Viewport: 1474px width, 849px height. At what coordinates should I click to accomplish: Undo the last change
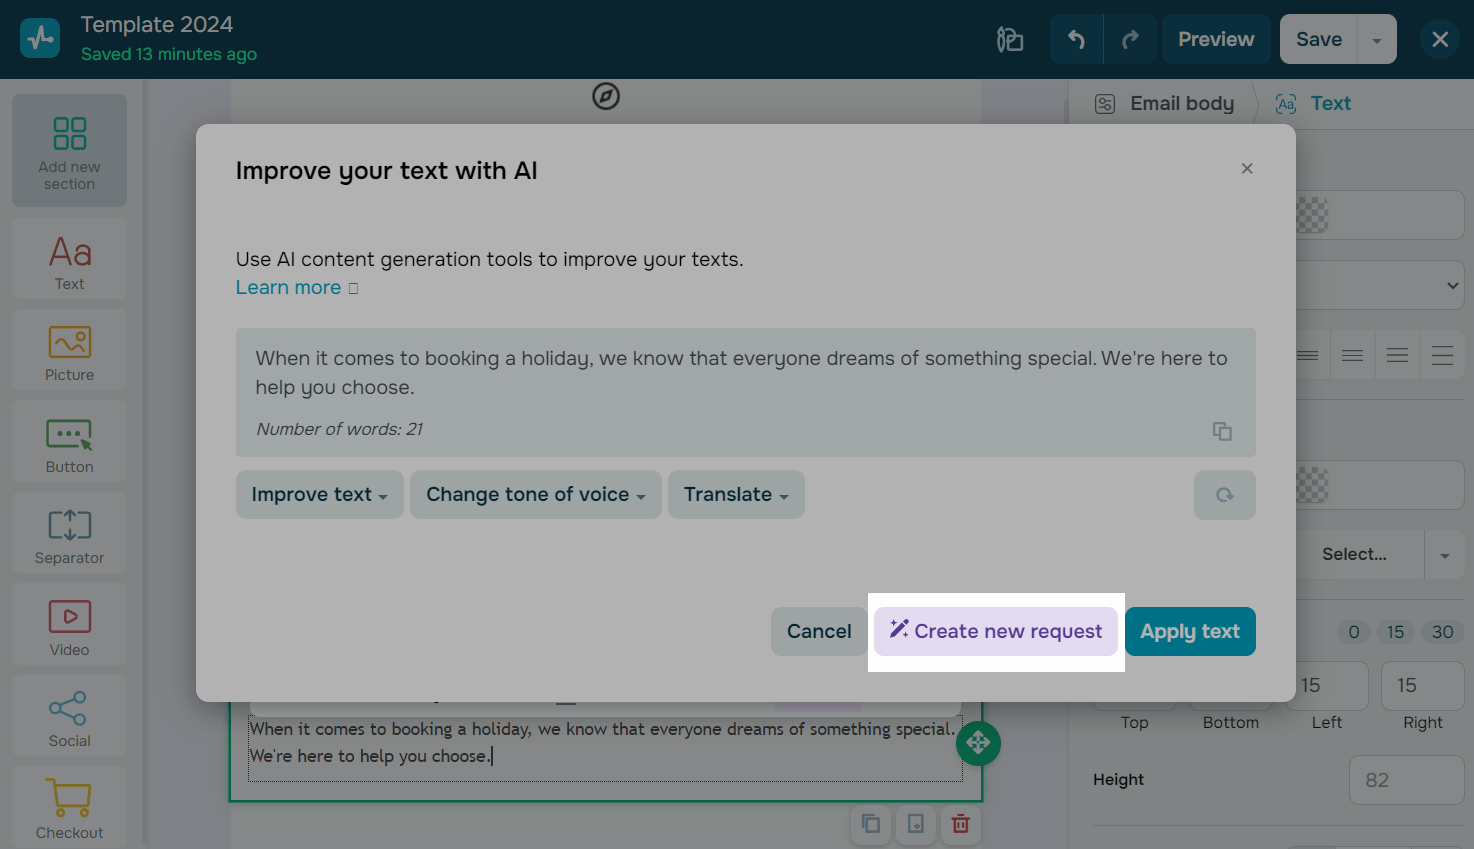coord(1076,39)
